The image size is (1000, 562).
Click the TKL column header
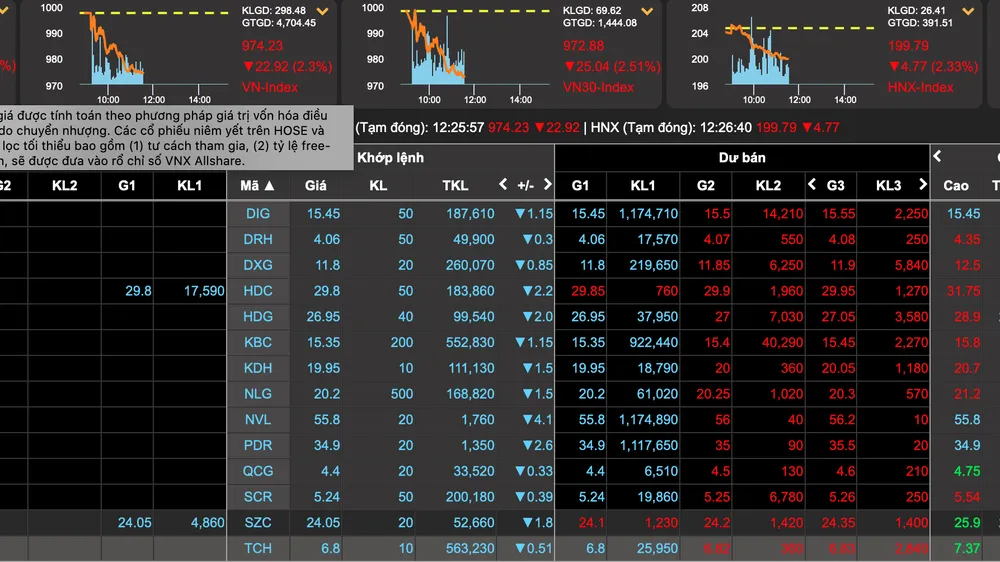[x=455, y=186]
